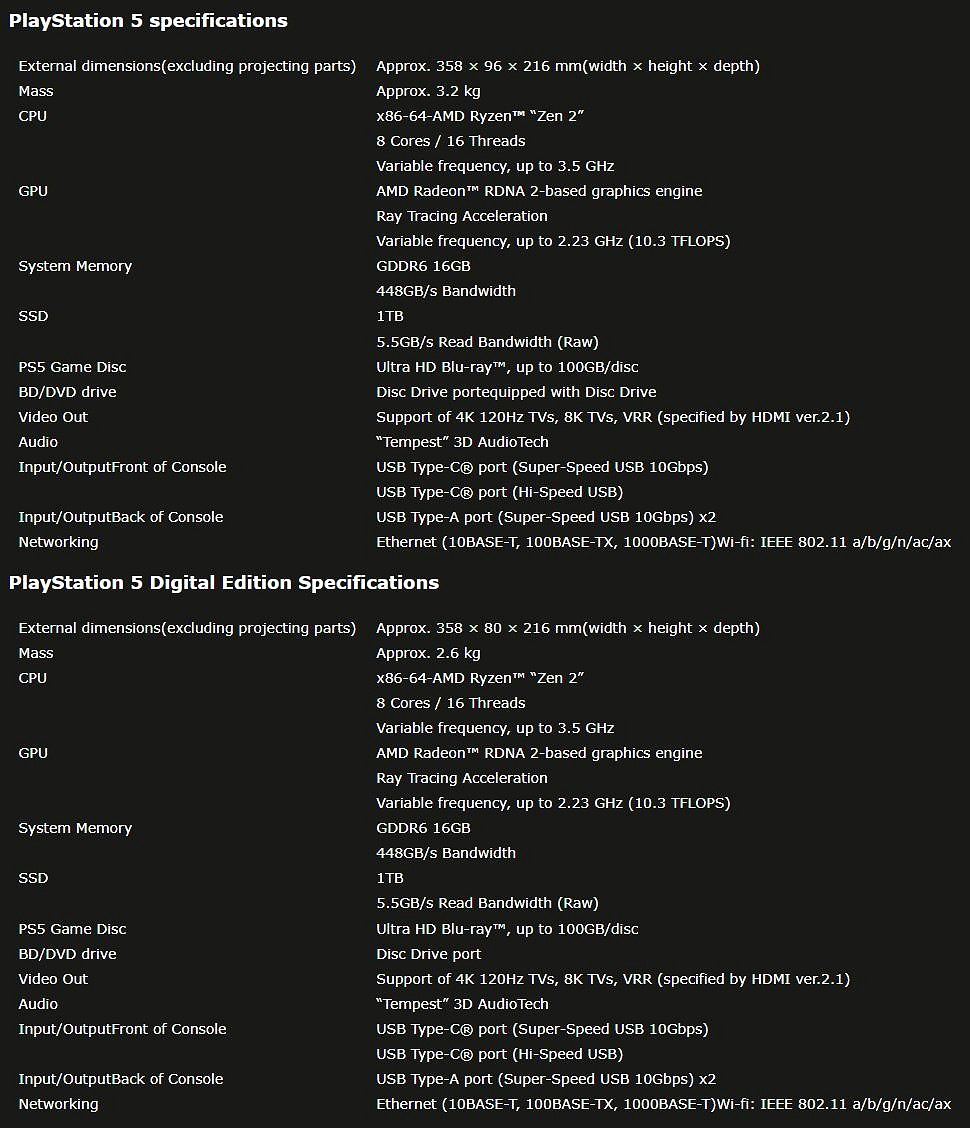970x1128 pixels.
Task: Click the Audio label in the first table
Action: [38, 442]
